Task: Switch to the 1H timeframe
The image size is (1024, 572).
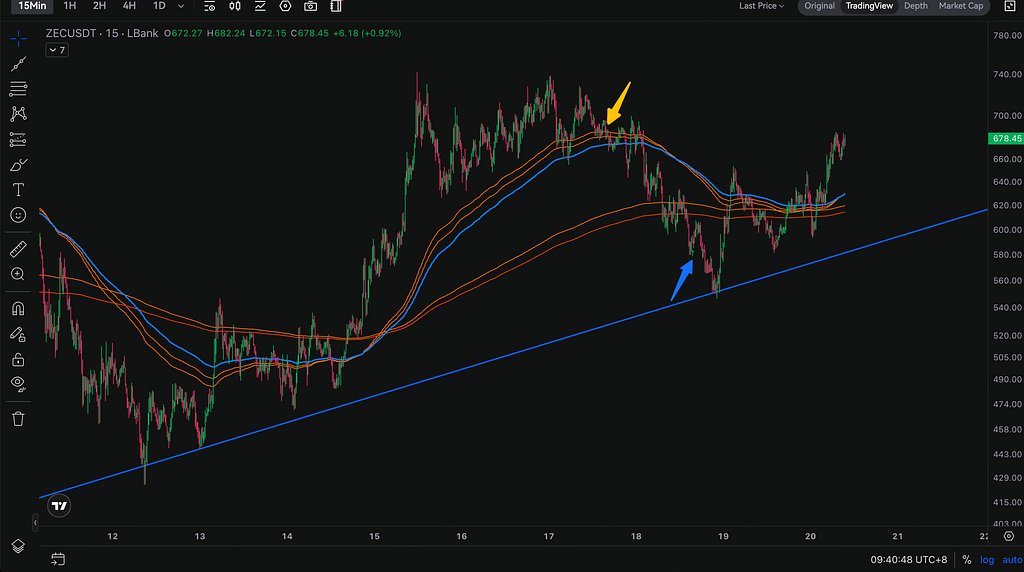Action: [x=70, y=6]
